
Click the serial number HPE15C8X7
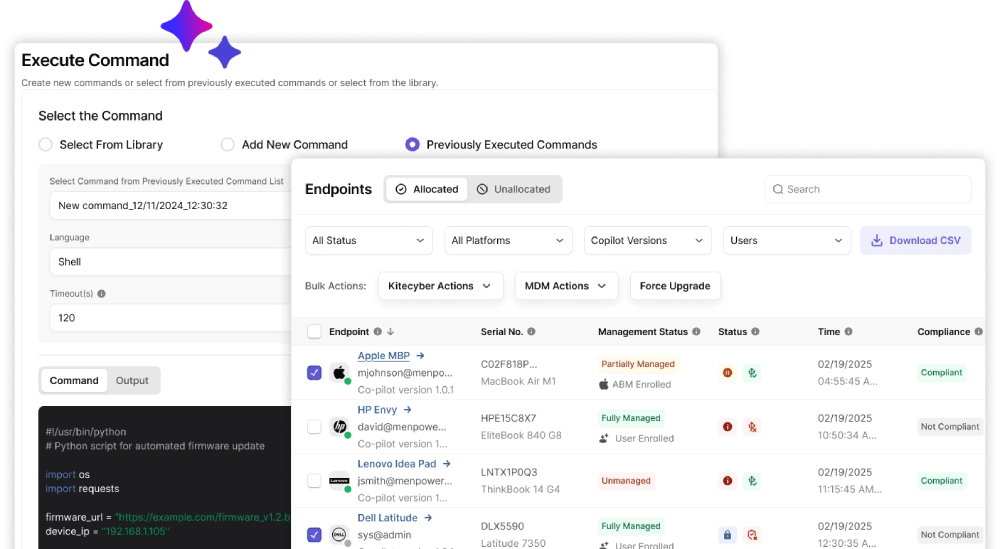pos(508,418)
